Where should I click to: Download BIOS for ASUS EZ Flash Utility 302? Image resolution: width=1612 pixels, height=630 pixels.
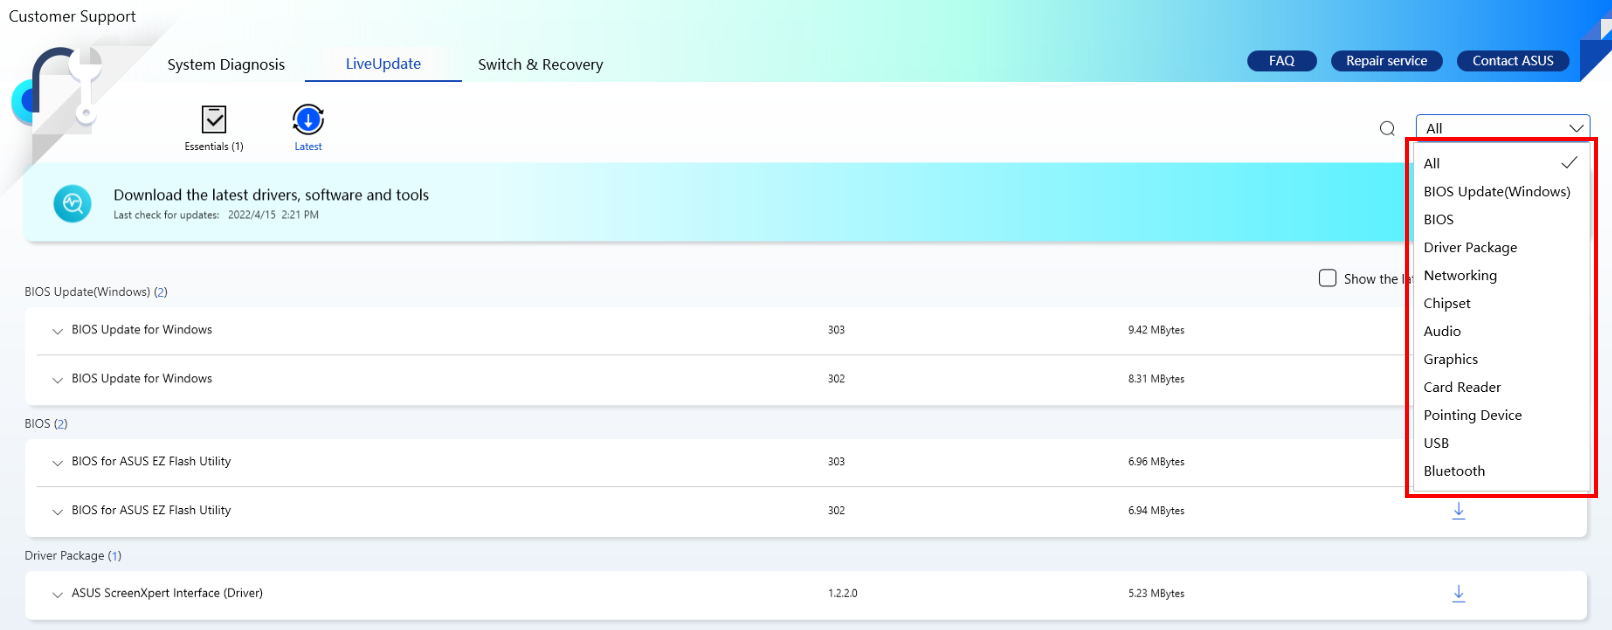pyautogui.click(x=1459, y=511)
